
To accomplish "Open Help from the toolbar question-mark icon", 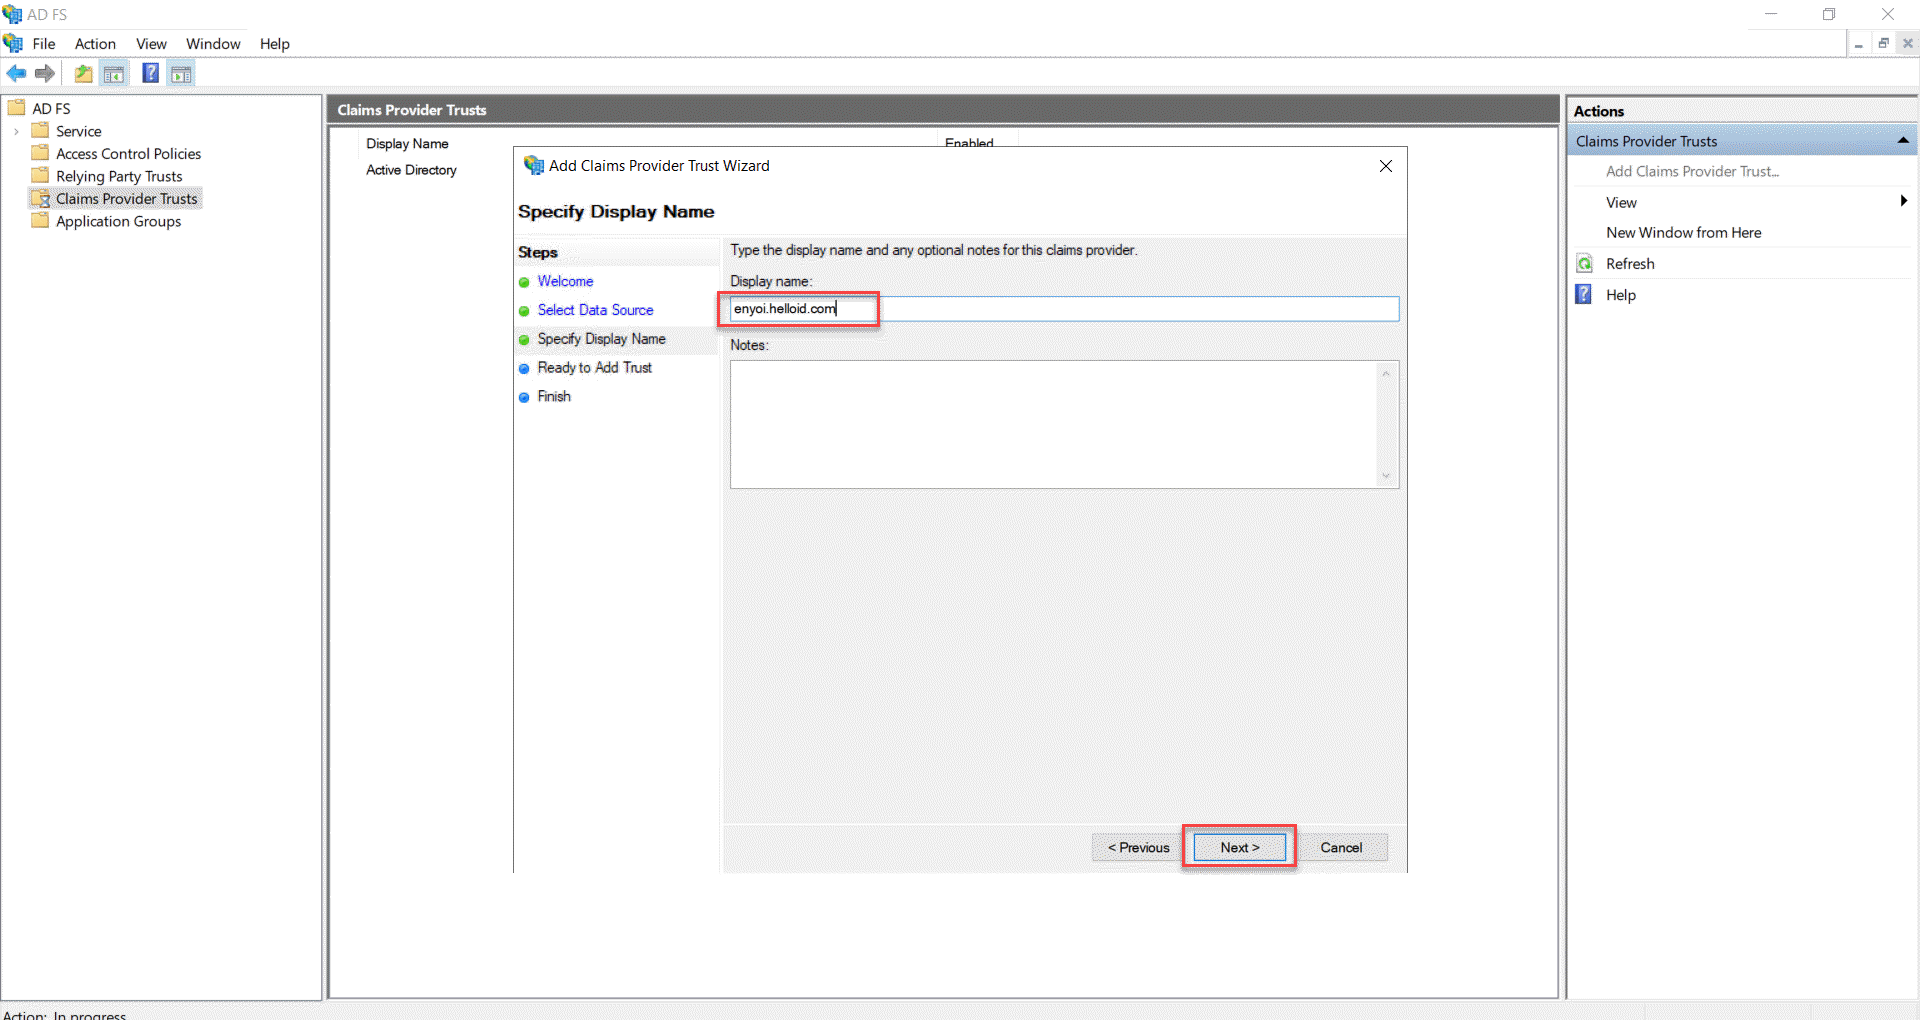I will (x=150, y=73).
